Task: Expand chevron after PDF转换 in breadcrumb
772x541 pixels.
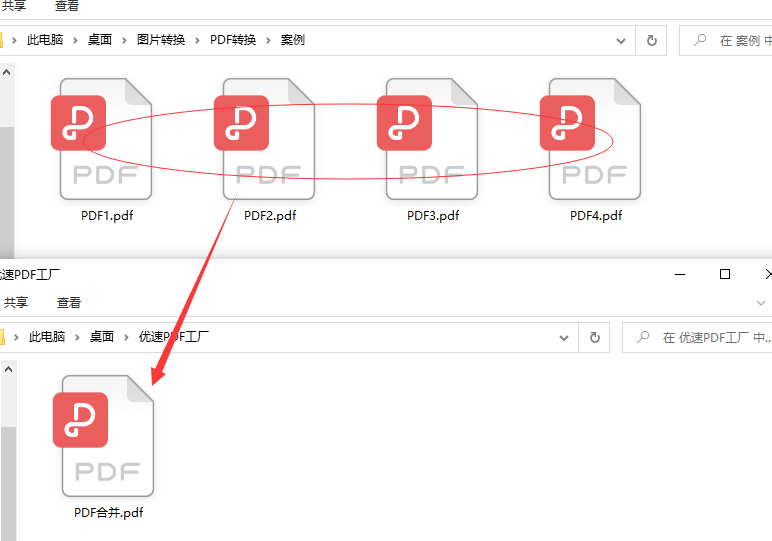Action: tap(268, 40)
